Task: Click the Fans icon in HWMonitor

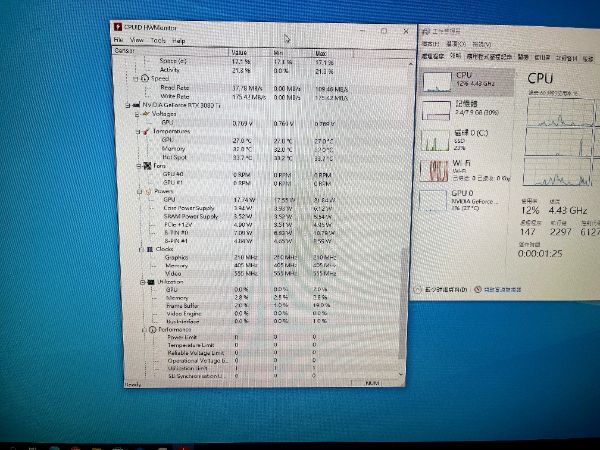Action: (147, 166)
